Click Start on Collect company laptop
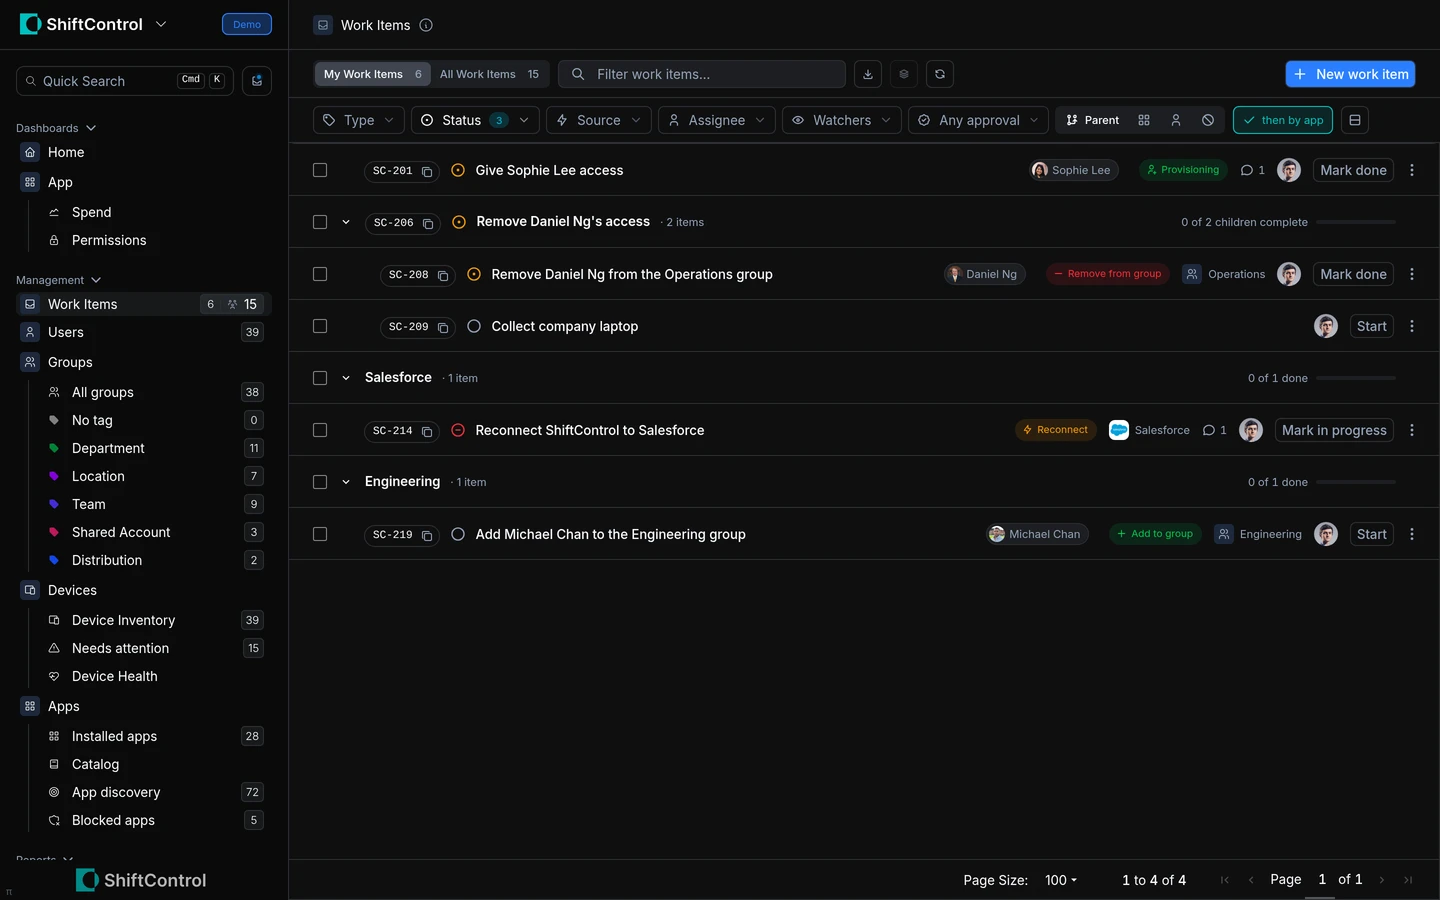 point(1372,326)
